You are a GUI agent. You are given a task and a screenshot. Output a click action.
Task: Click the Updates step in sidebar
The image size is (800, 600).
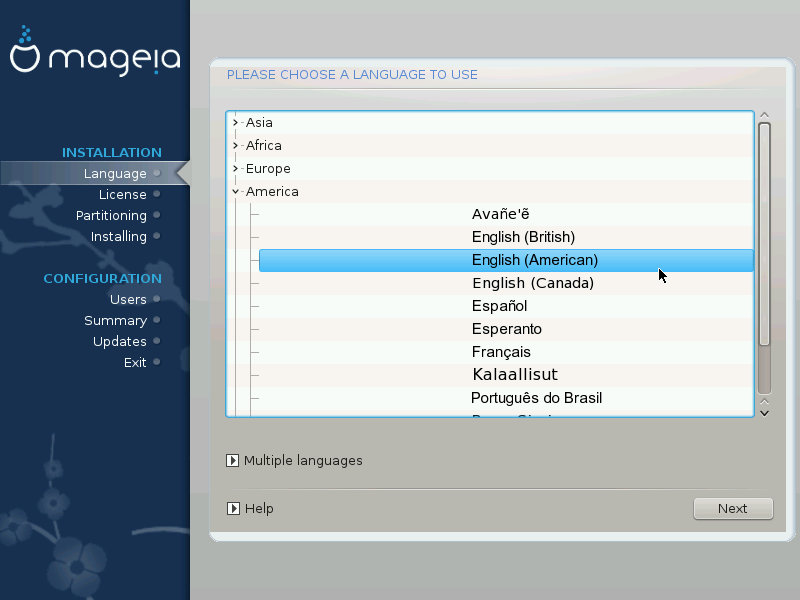(x=119, y=341)
